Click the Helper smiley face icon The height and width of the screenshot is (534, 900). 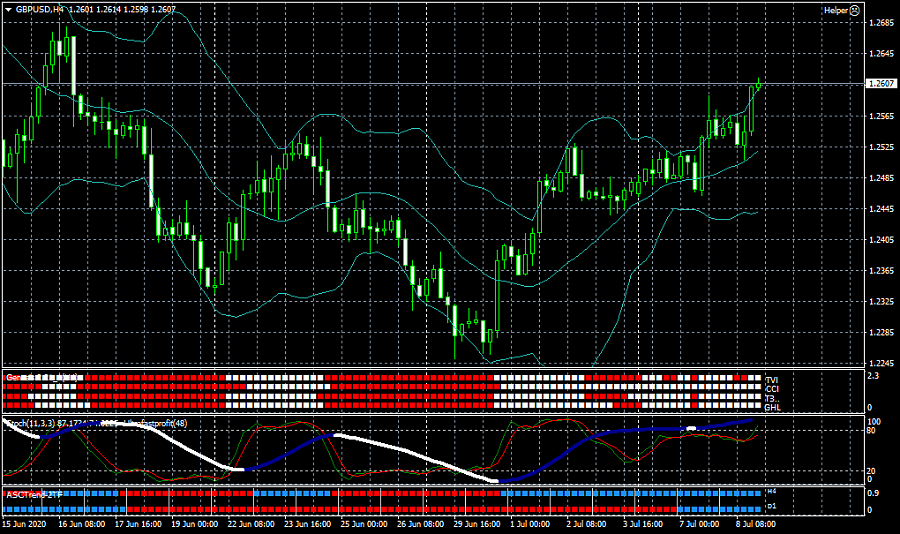[x=855, y=10]
